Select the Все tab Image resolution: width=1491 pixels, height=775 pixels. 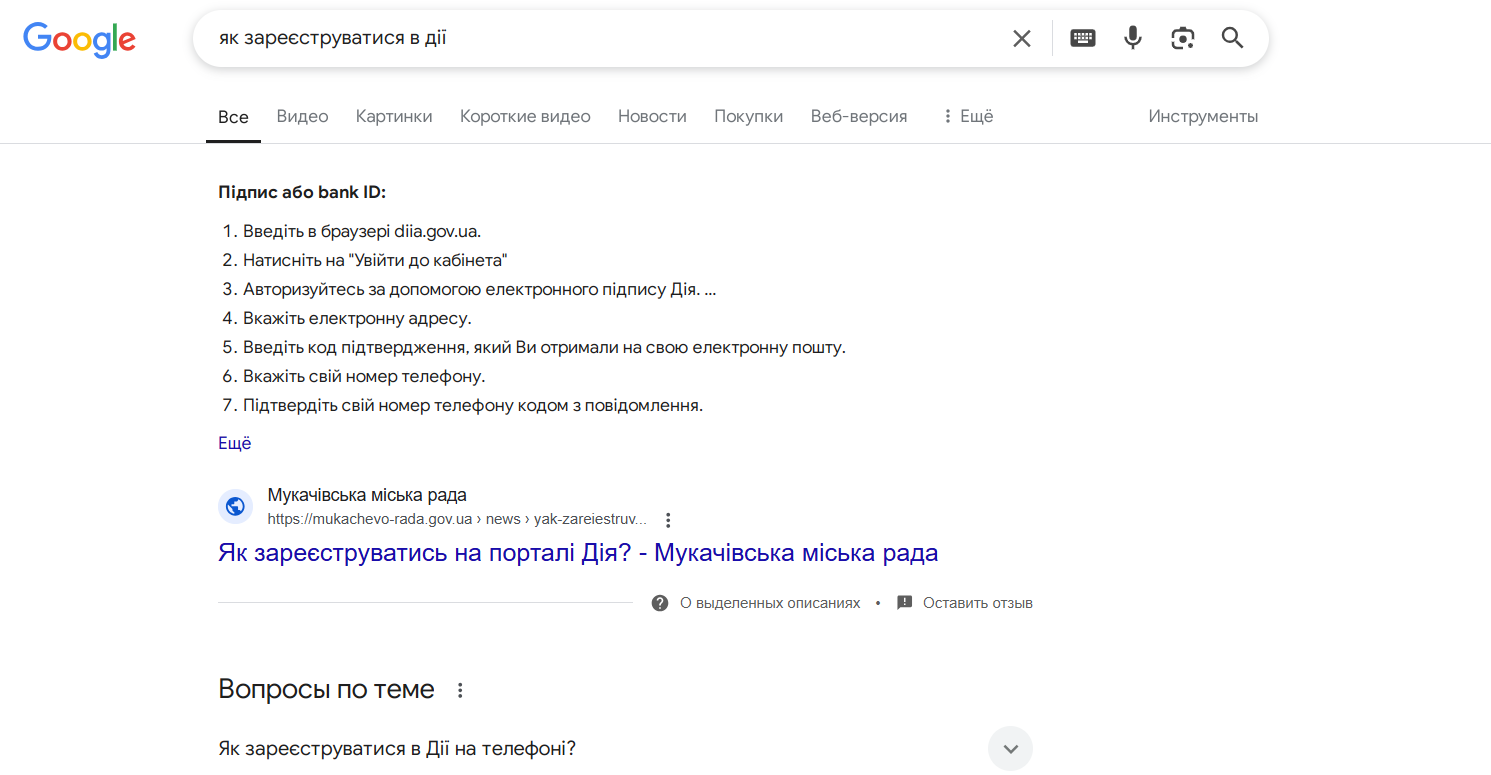point(233,117)
